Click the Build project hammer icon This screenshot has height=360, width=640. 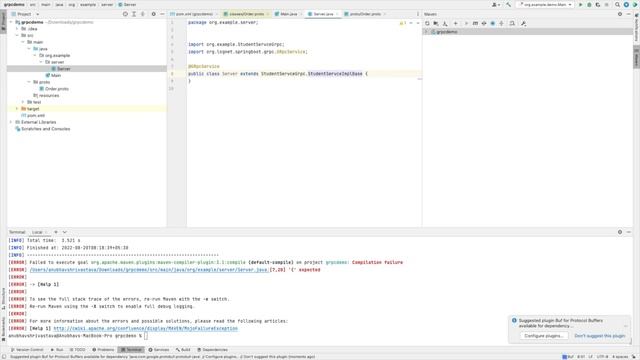coord(508,4)
